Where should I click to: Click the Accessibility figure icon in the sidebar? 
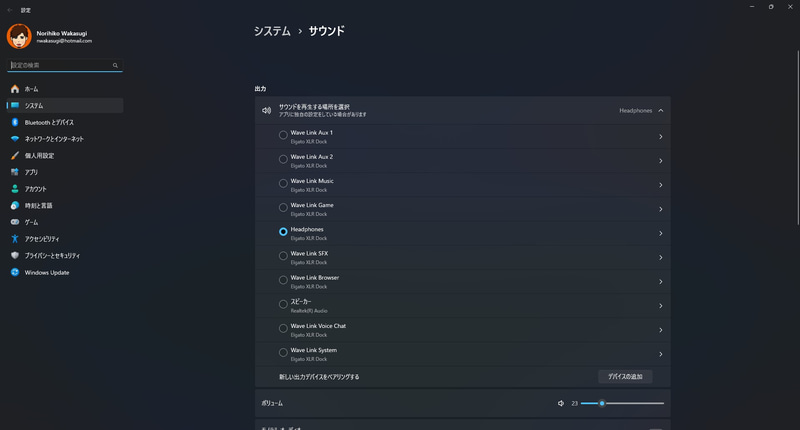click(x=15, y=239)
